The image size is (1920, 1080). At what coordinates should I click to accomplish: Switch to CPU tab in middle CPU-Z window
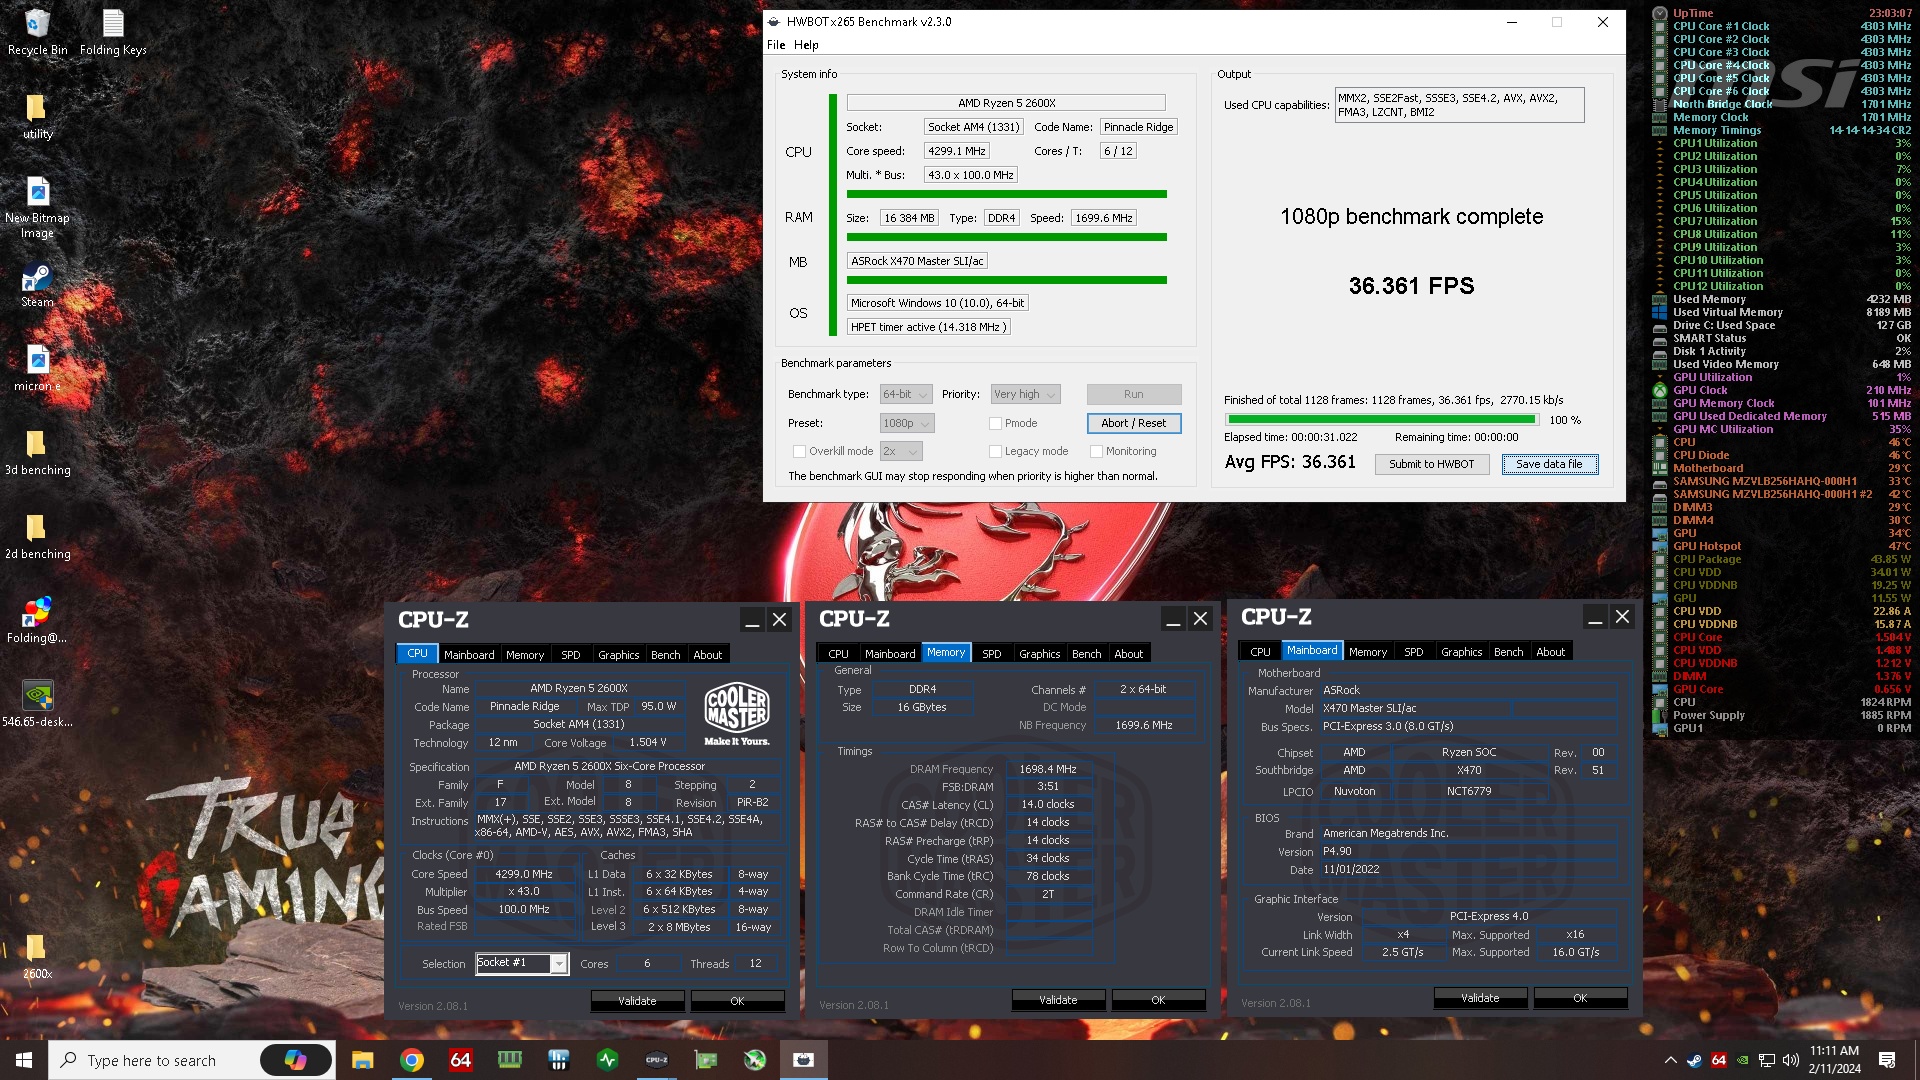pyautogui.click(x=838, y=654)
